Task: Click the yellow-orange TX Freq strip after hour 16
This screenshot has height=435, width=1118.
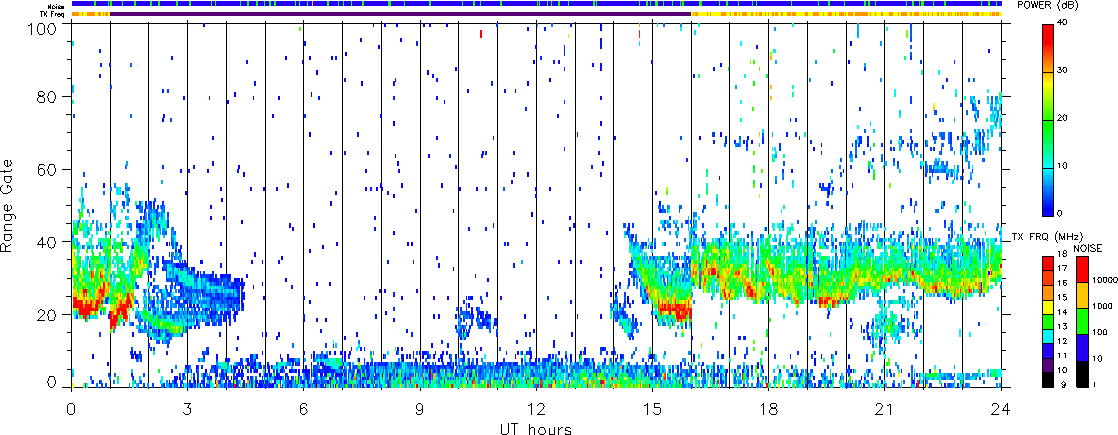Action: 846,14
